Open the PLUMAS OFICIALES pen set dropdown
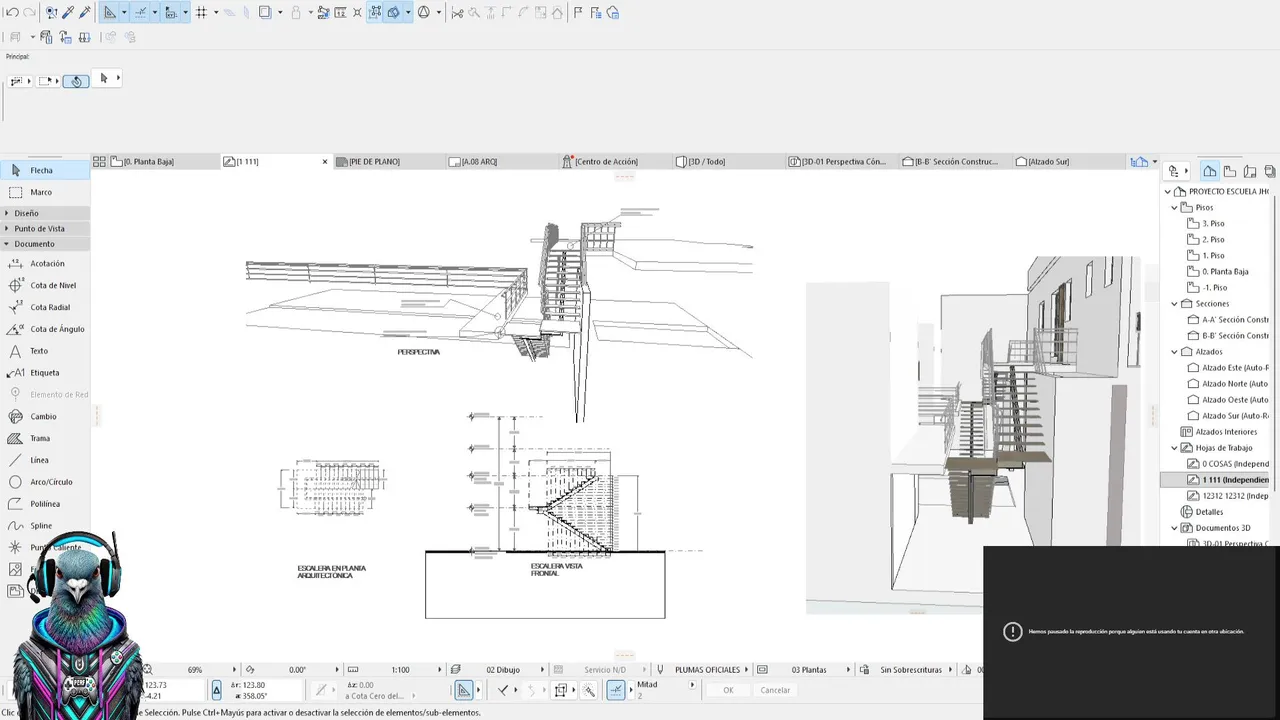The width and height of the screenshot is (1280, 720). click(701, 670)
